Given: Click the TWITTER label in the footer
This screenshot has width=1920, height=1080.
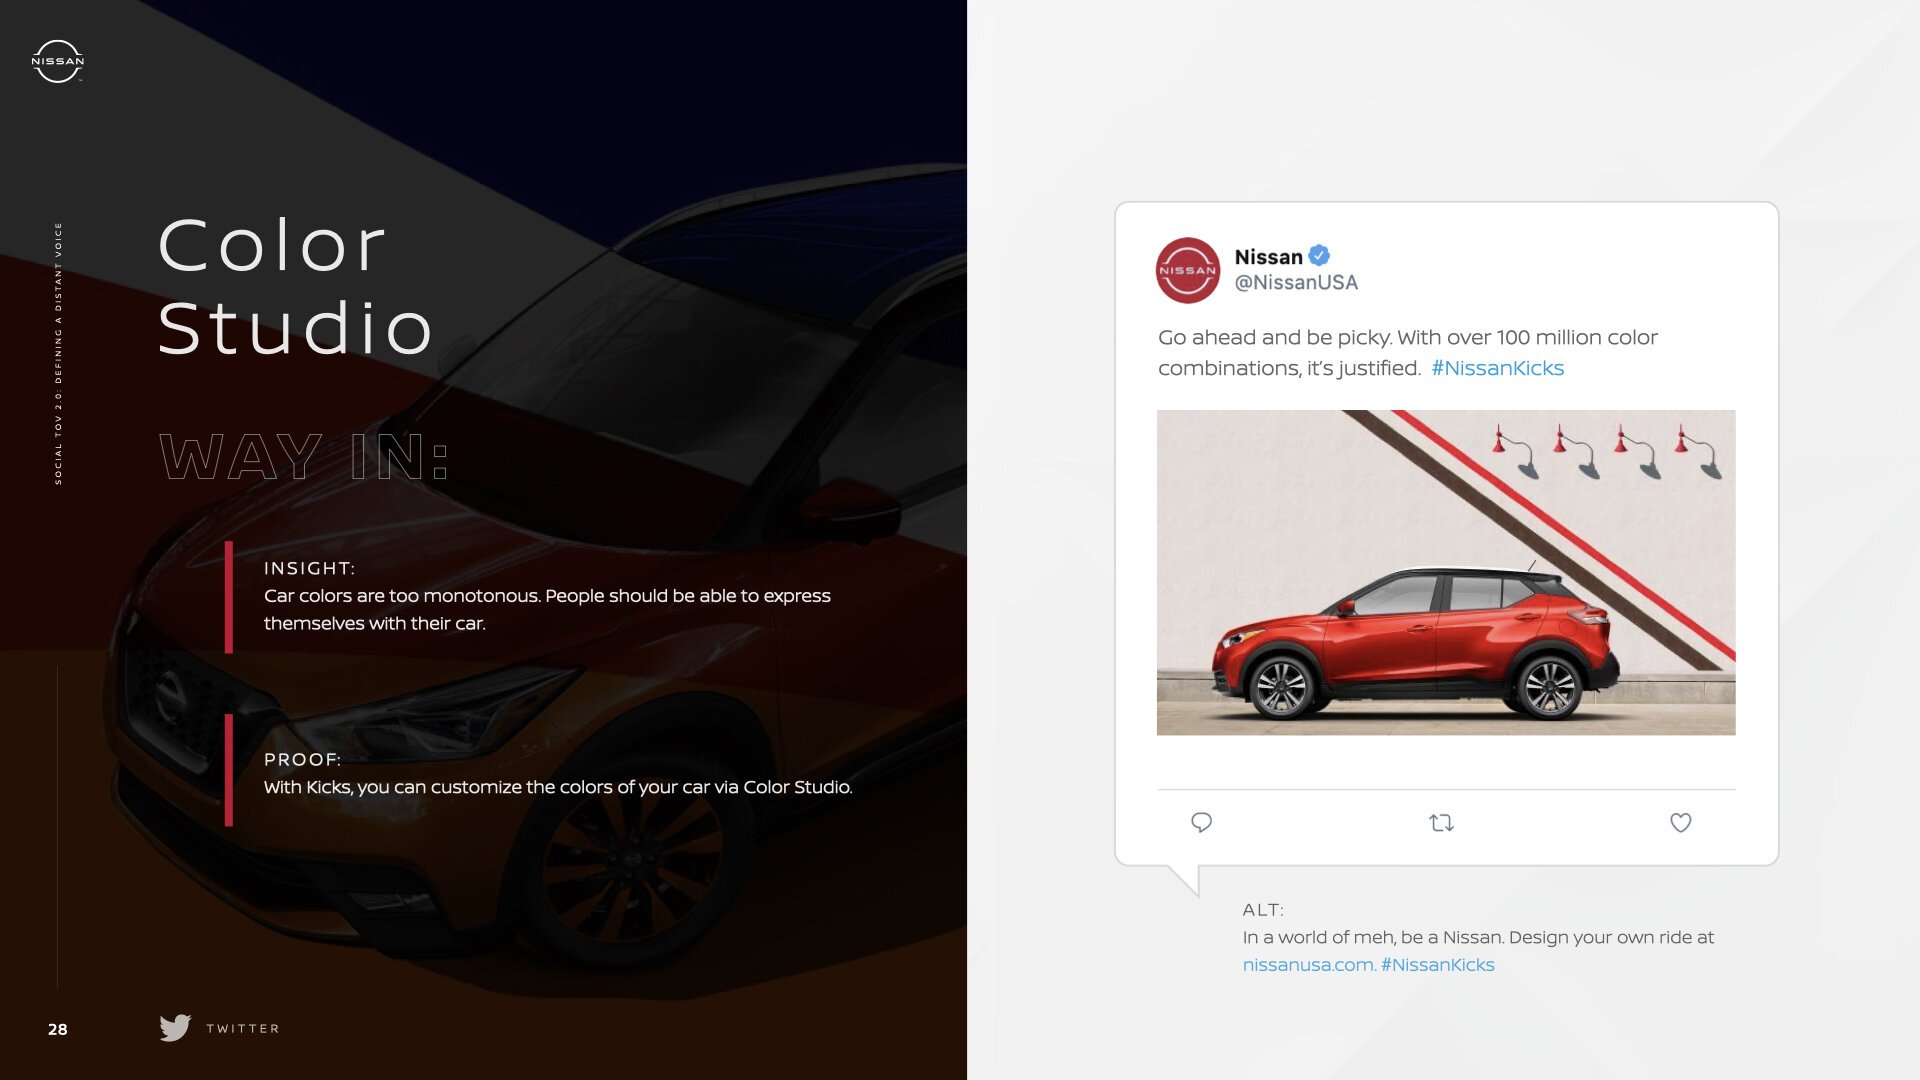Looking at the screenshot, I should [x=243, y=1029].
